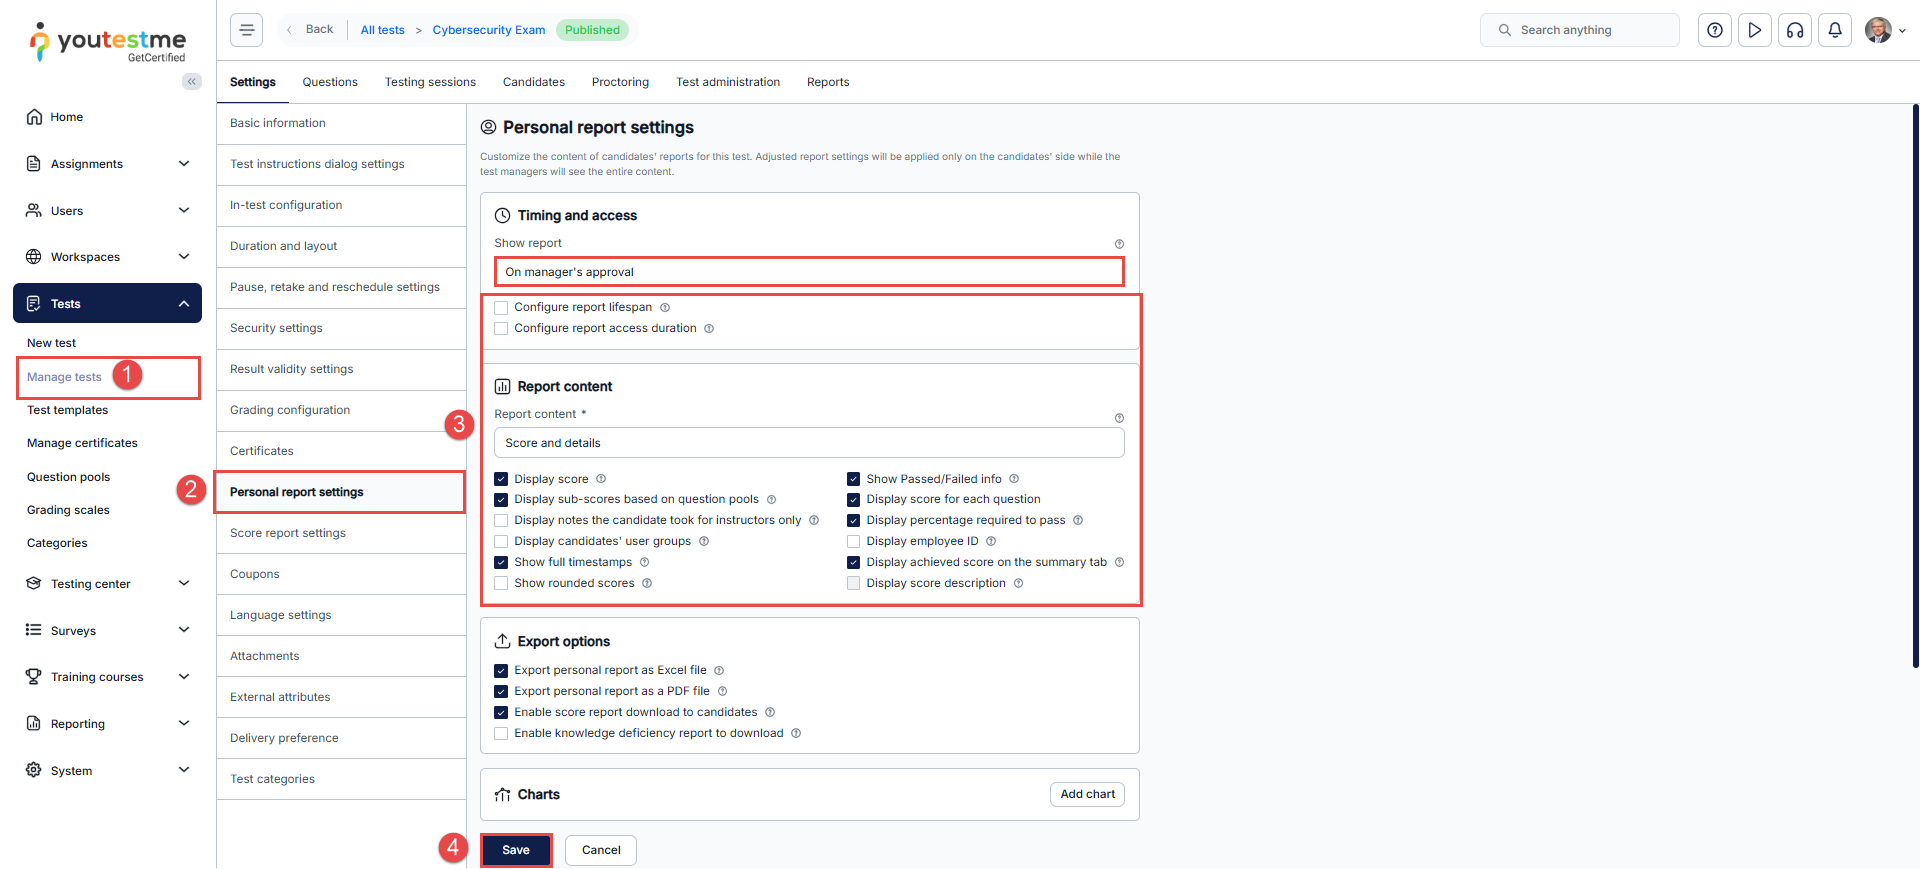Collapse the sidebar with the double-chevron icon
This screenshot has width=1920, height=869.
(x=192, y=82)
